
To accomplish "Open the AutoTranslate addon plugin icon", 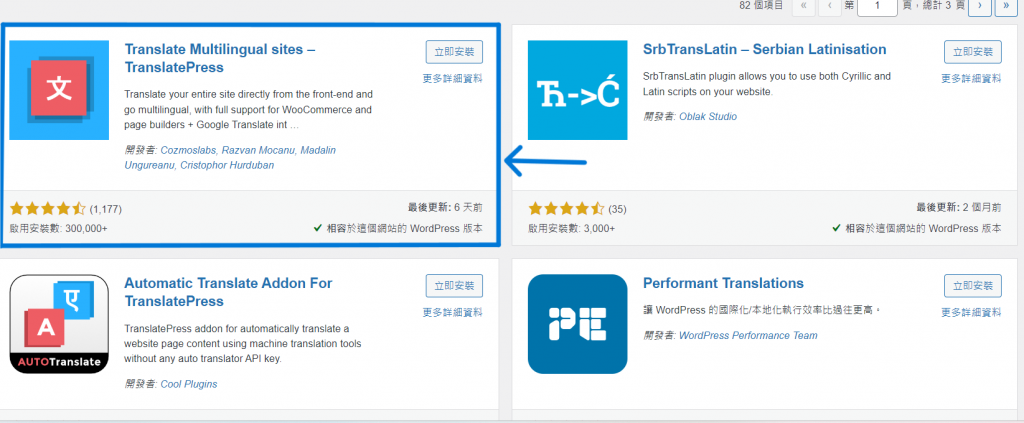I will point(59,324).
